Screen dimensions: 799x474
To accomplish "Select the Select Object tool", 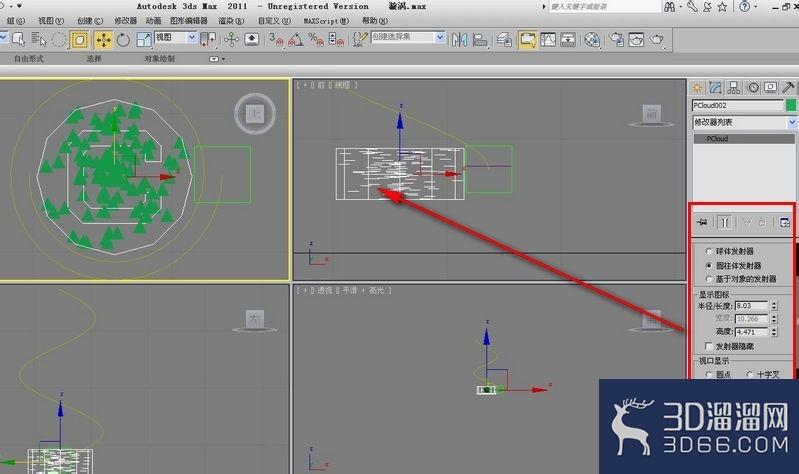I will click(x=19, y=39).
